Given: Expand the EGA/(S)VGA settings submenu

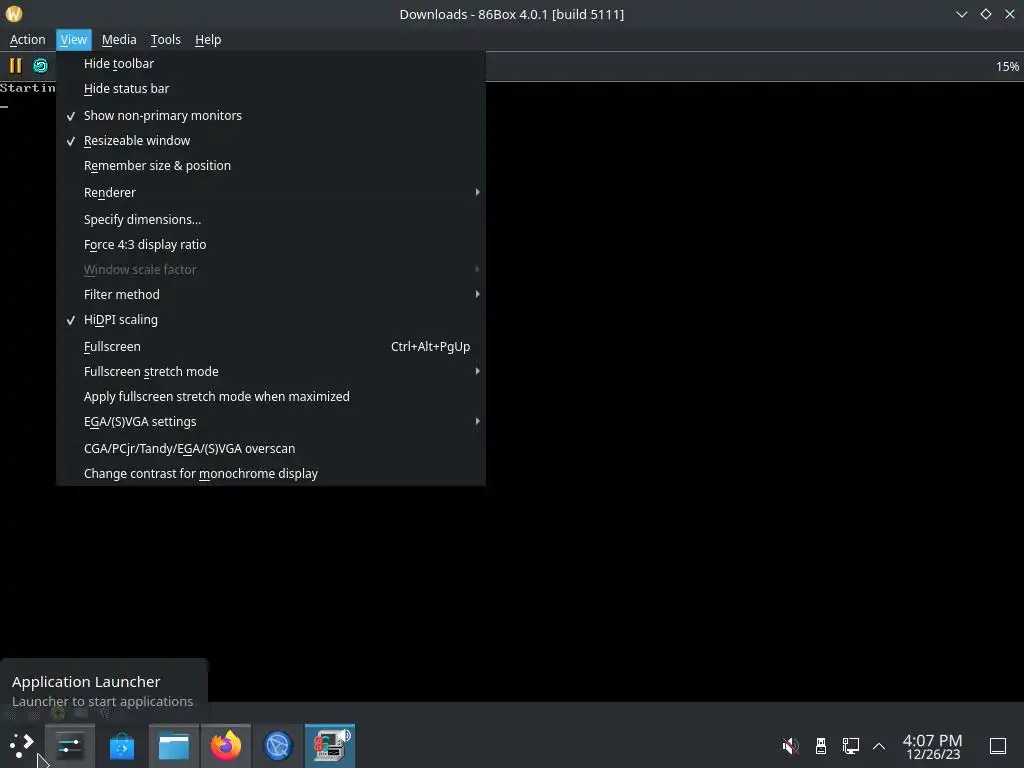Looking at the screenshot, I should click(270, 422).
